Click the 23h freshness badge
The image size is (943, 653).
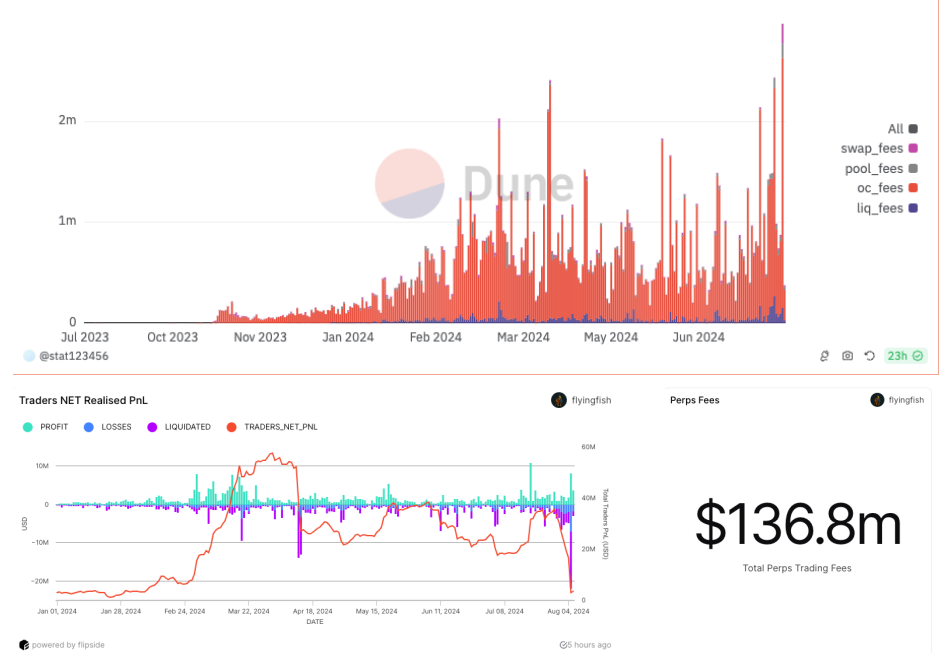point(905,356)
